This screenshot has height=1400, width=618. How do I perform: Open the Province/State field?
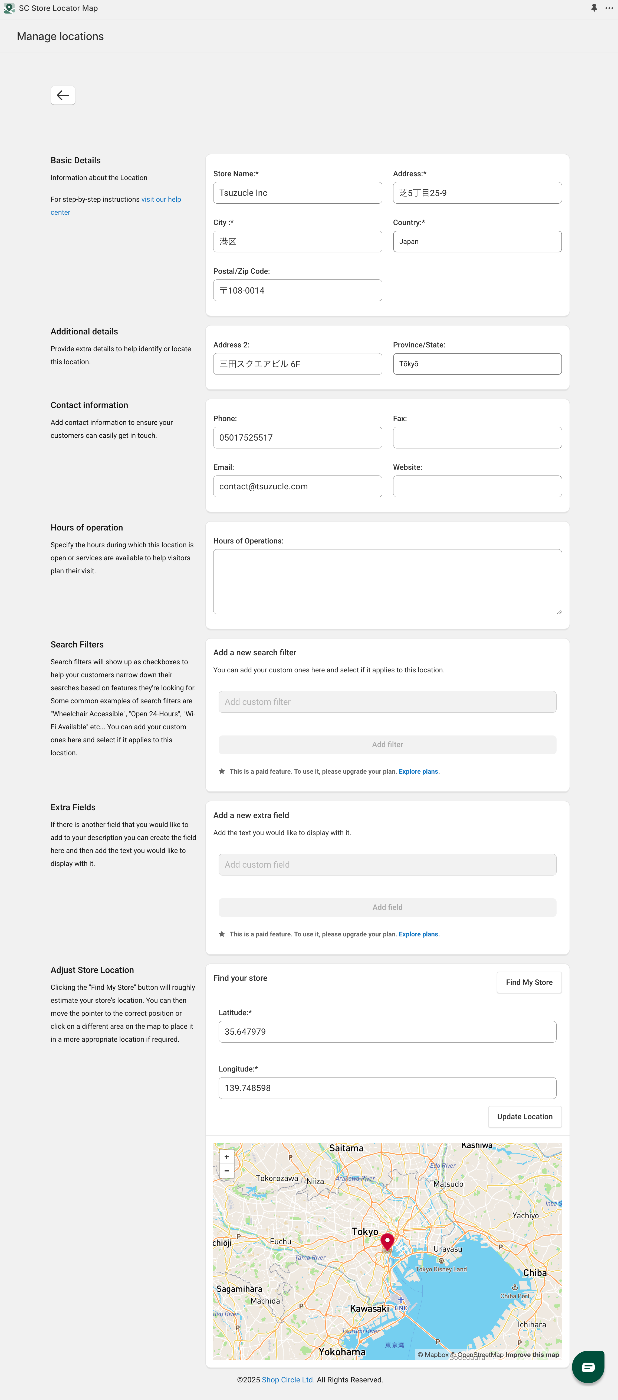coord(477,364)
